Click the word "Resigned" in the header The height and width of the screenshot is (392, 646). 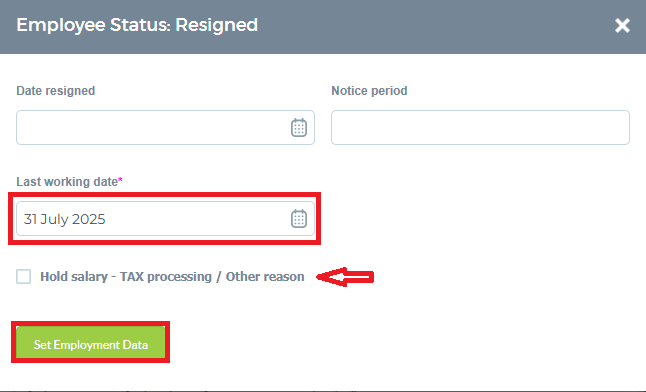click(x=217, y=26)
